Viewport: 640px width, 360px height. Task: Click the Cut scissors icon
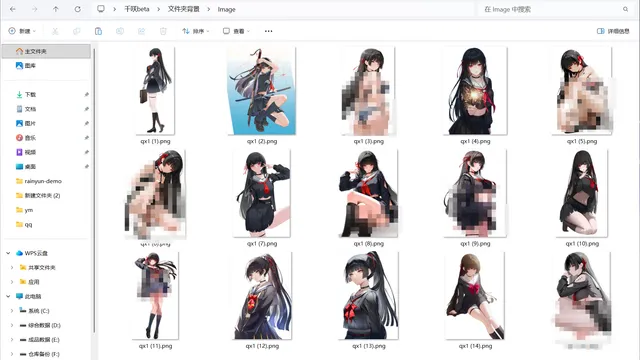coord(55,31)
